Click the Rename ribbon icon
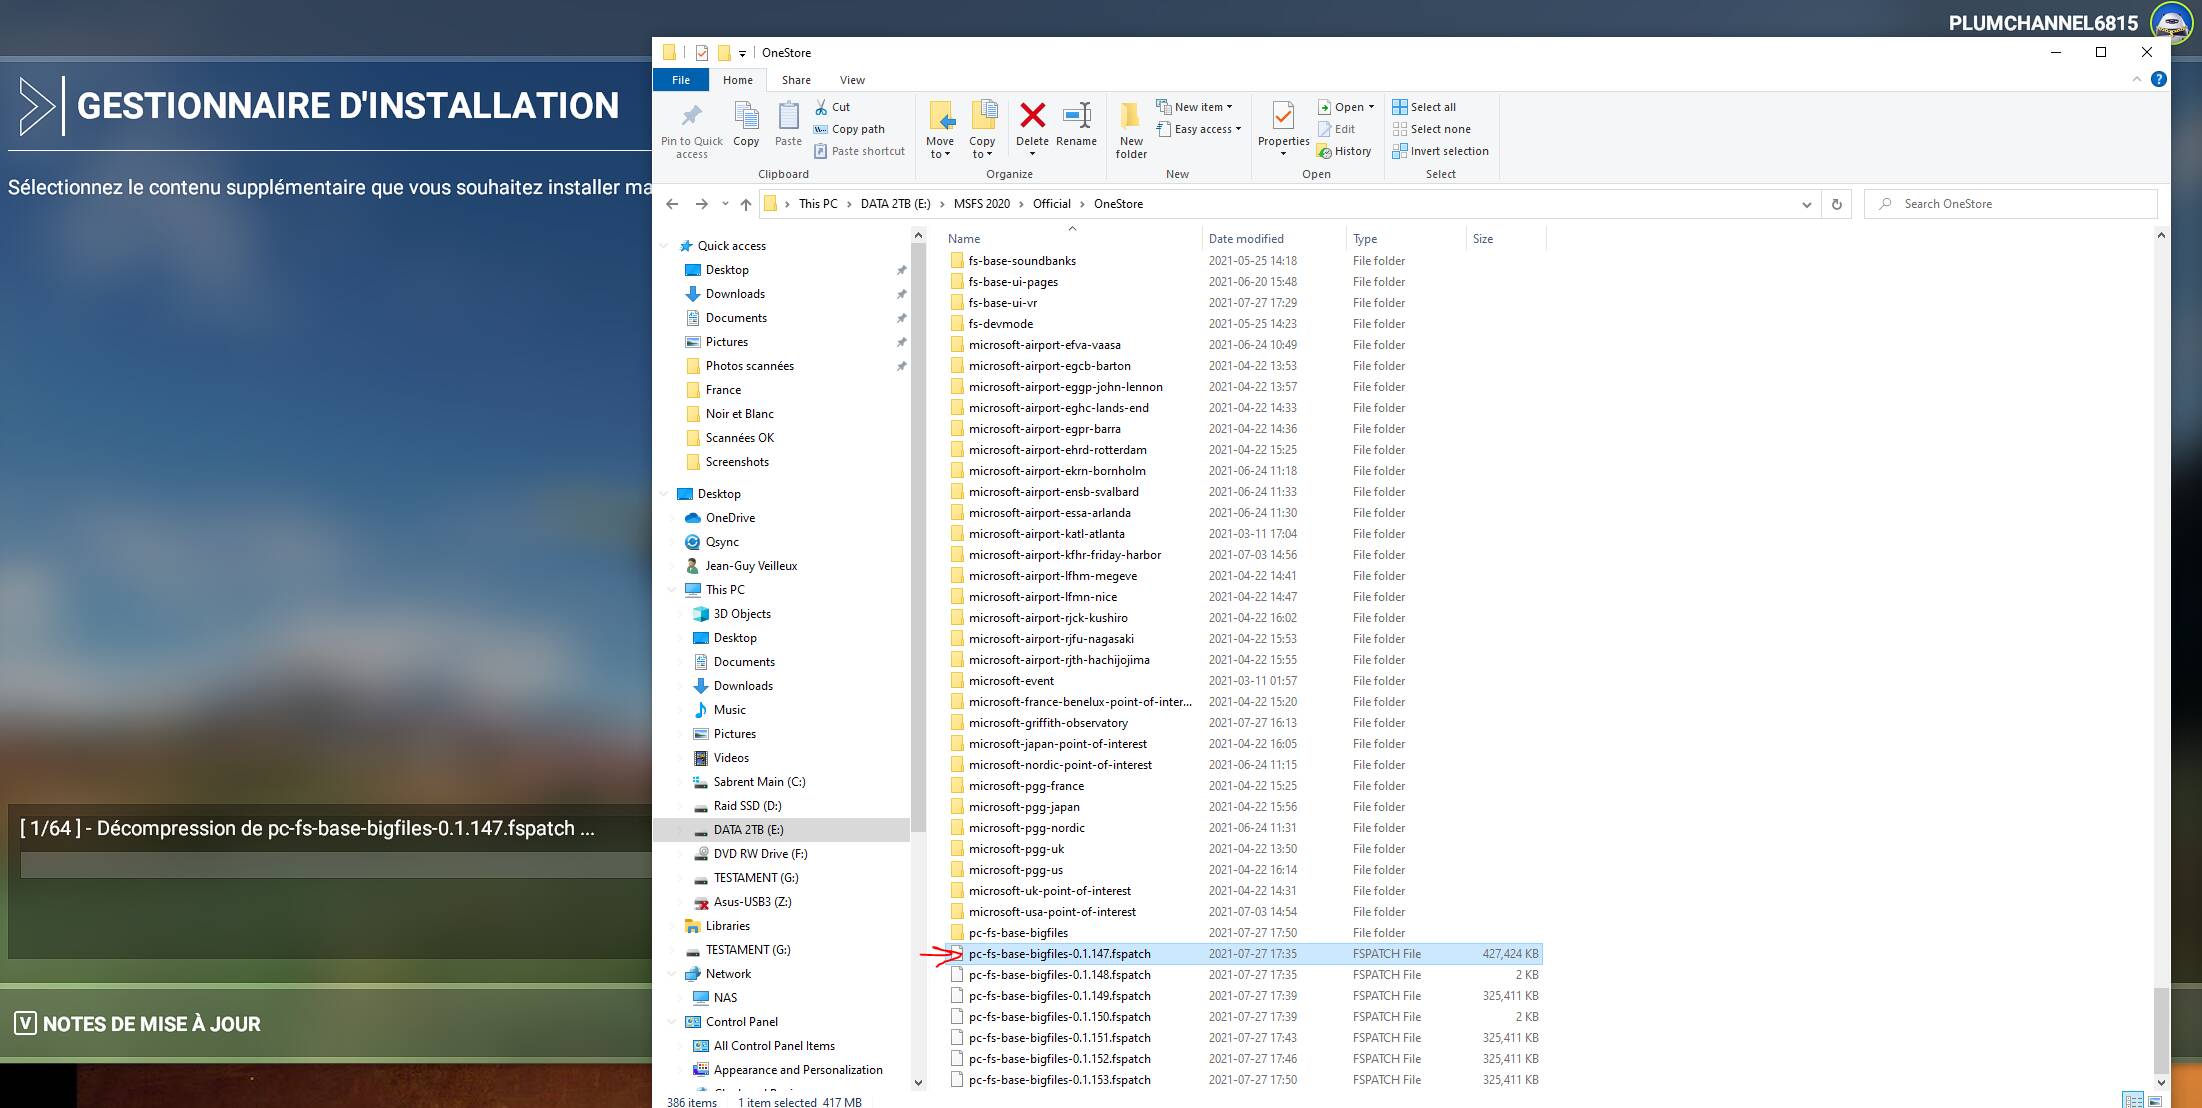2202x1108 pixels. (1076, 117)
